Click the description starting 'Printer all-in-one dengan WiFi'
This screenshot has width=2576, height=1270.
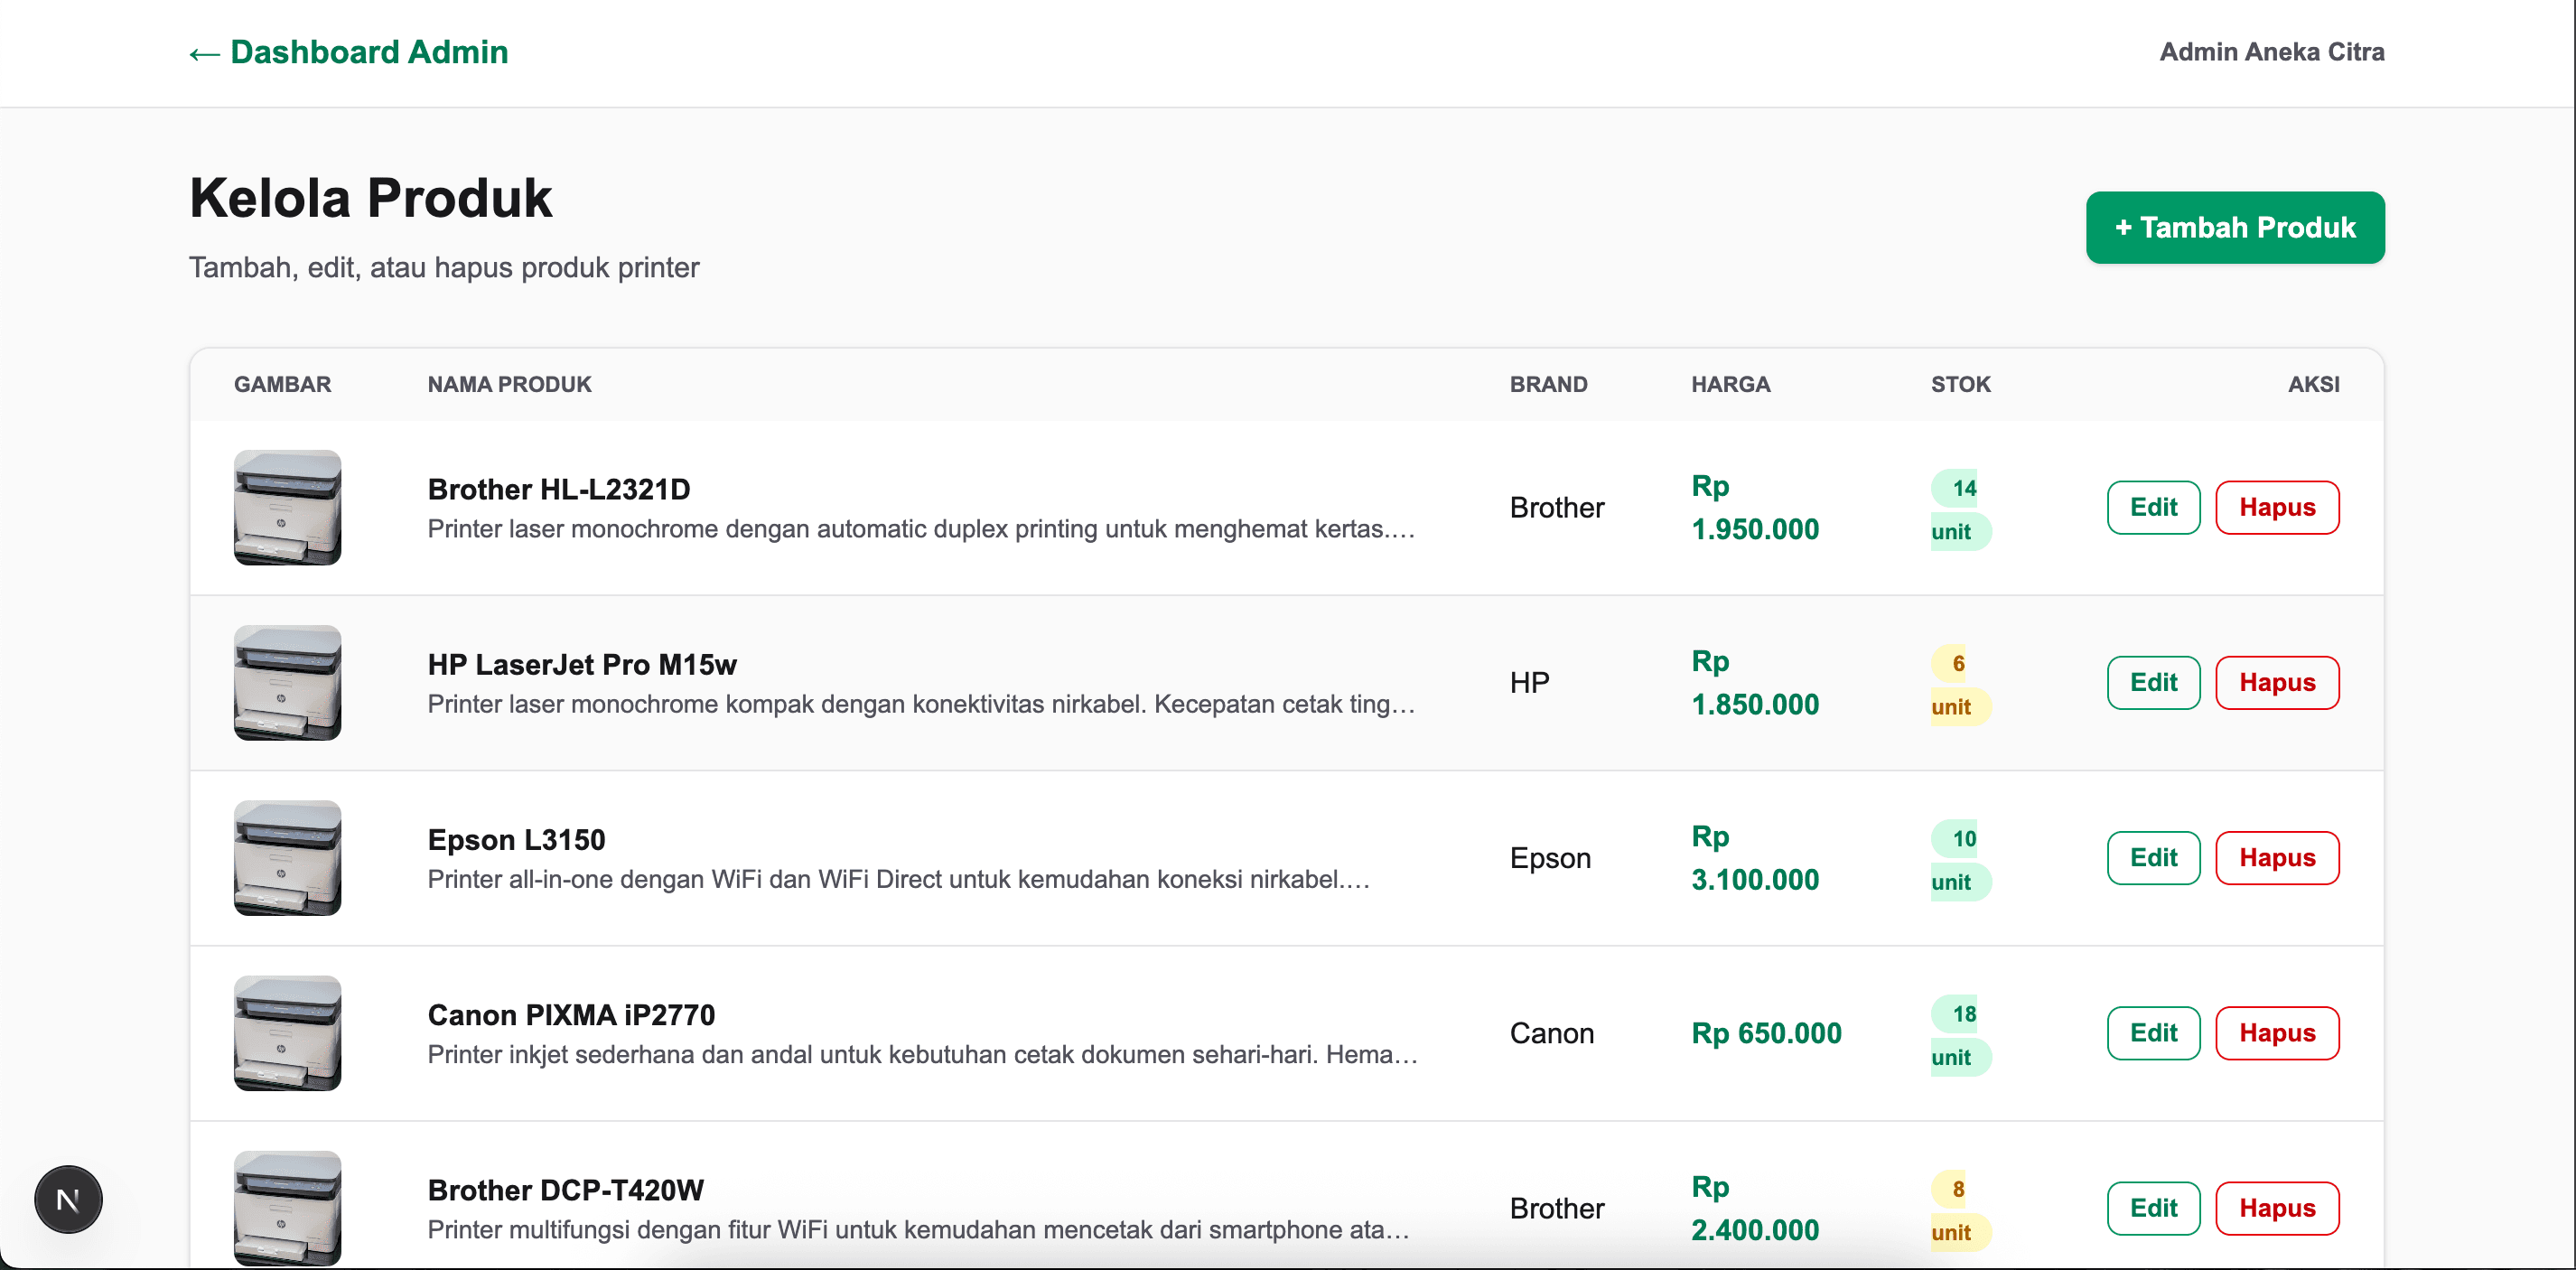898,879
